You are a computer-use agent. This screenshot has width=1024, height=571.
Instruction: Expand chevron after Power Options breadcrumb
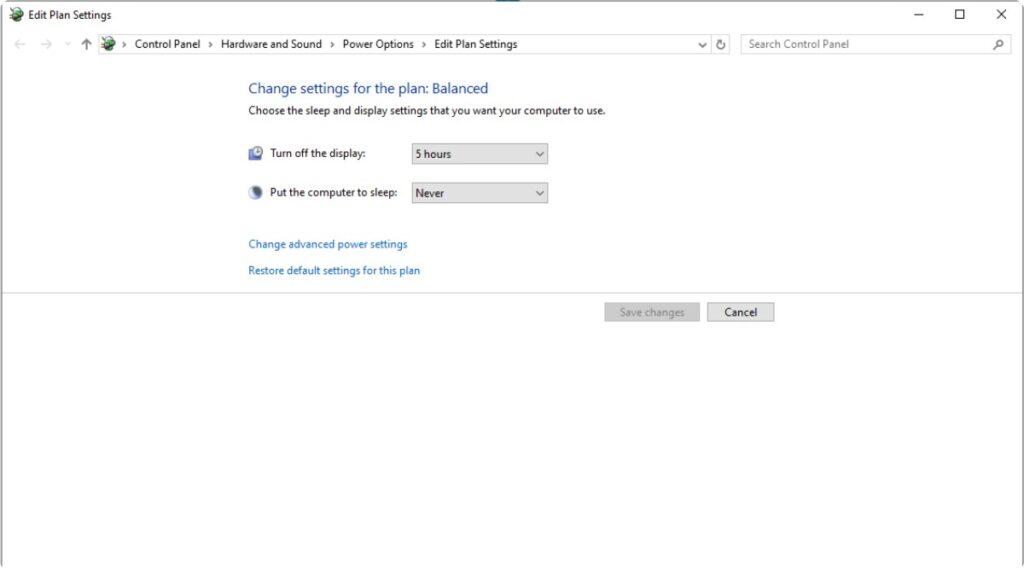coord(424,44)
